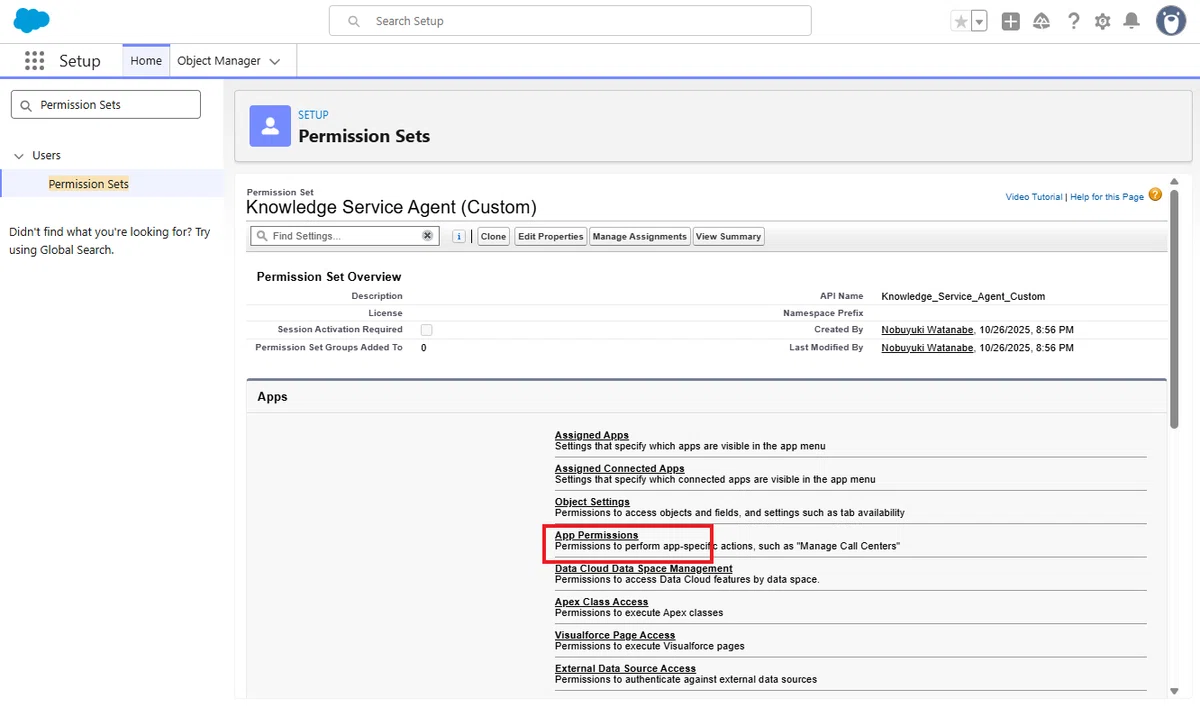Open the Help for this Page link
Image resolution: width=1200 pixels, height=706 pixels.
(1107, 197)
